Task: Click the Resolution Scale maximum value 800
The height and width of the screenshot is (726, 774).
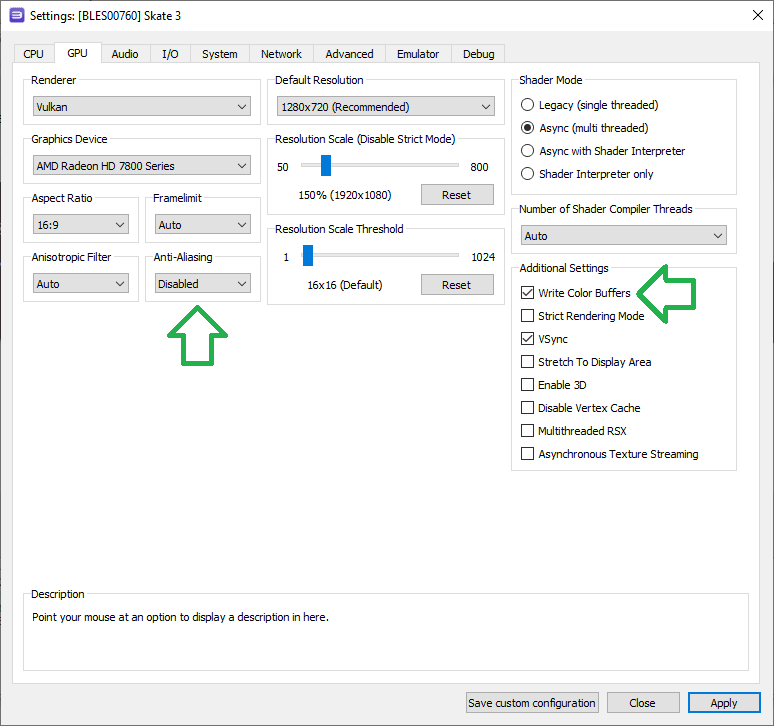Action: coord(479,167)
